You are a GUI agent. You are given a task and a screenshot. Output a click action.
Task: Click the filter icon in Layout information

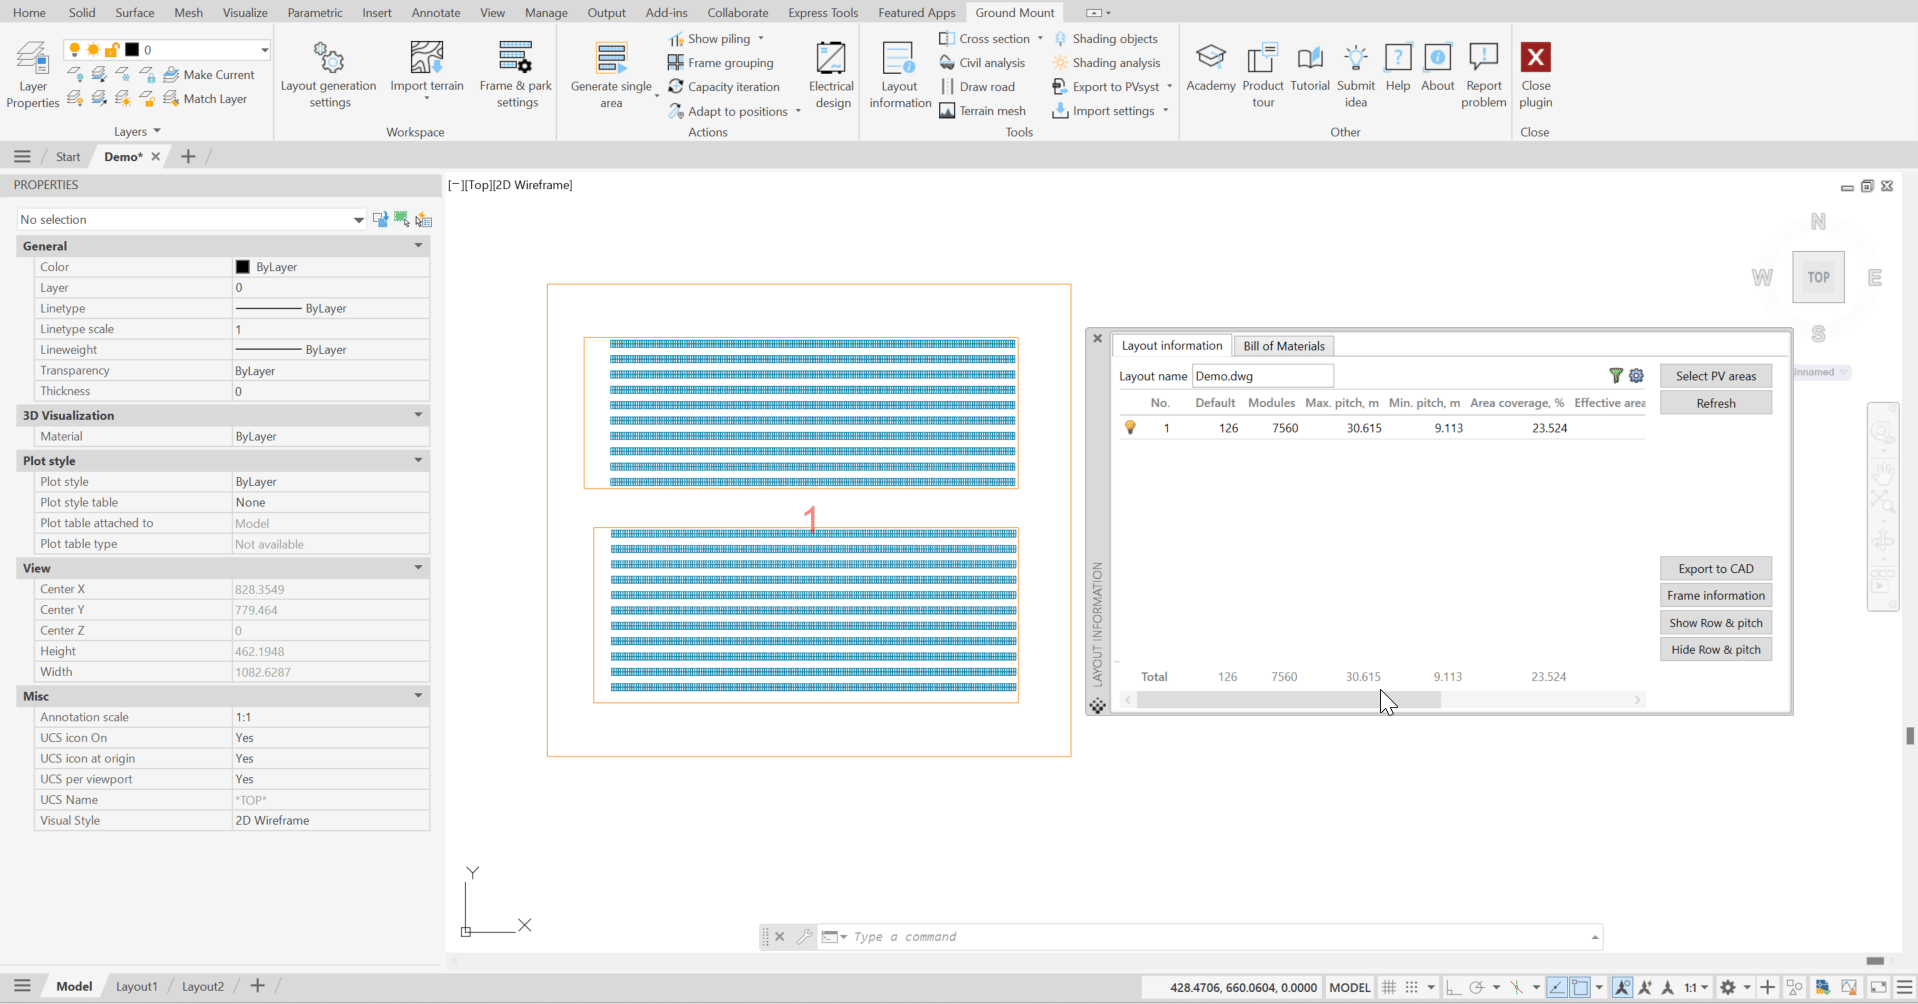pyautogui.click(x=1615, y=376)
